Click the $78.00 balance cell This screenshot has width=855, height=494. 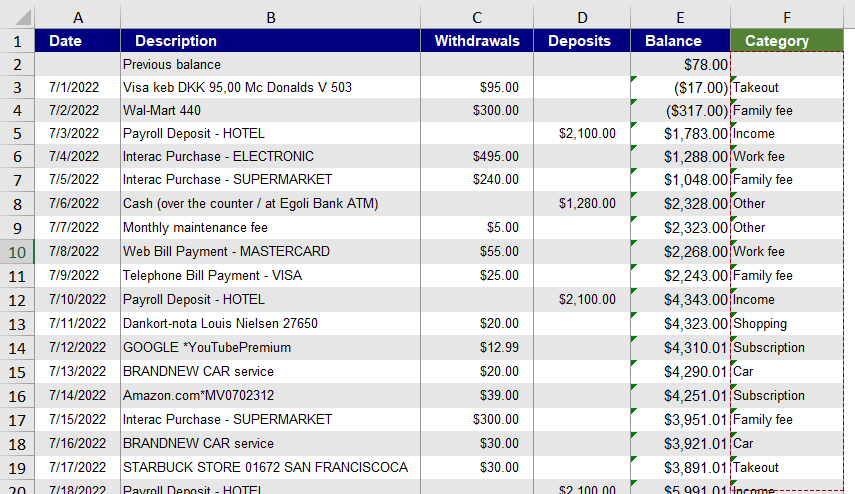click(680, 64)
